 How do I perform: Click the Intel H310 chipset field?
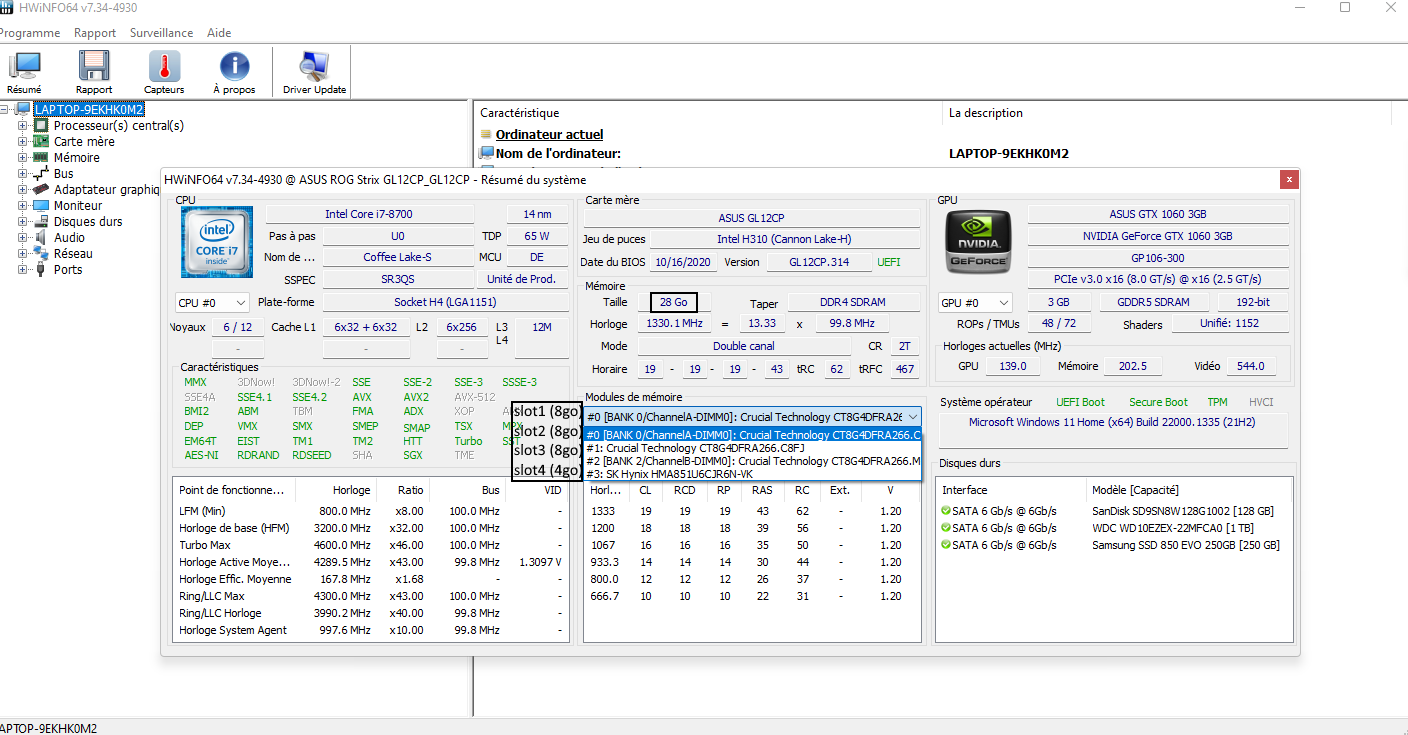(x=786, y=240)
